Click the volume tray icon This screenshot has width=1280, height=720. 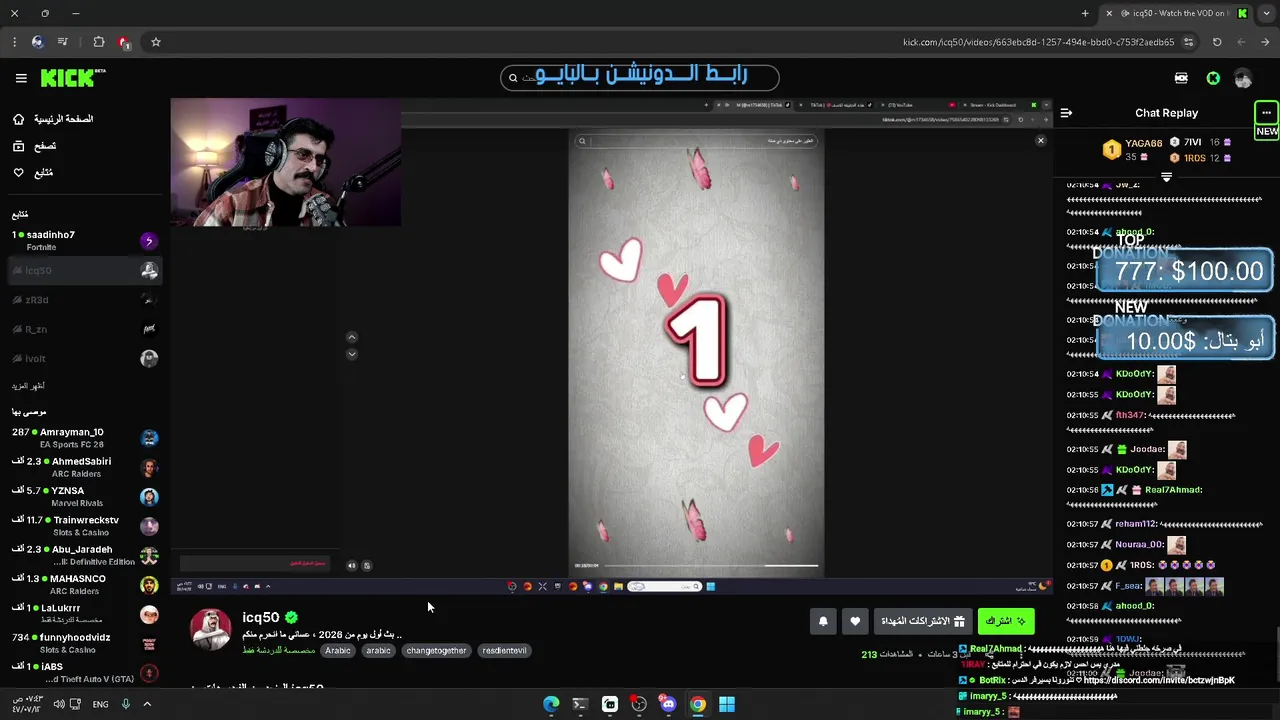pyautogui.click(x=59, y=704)
